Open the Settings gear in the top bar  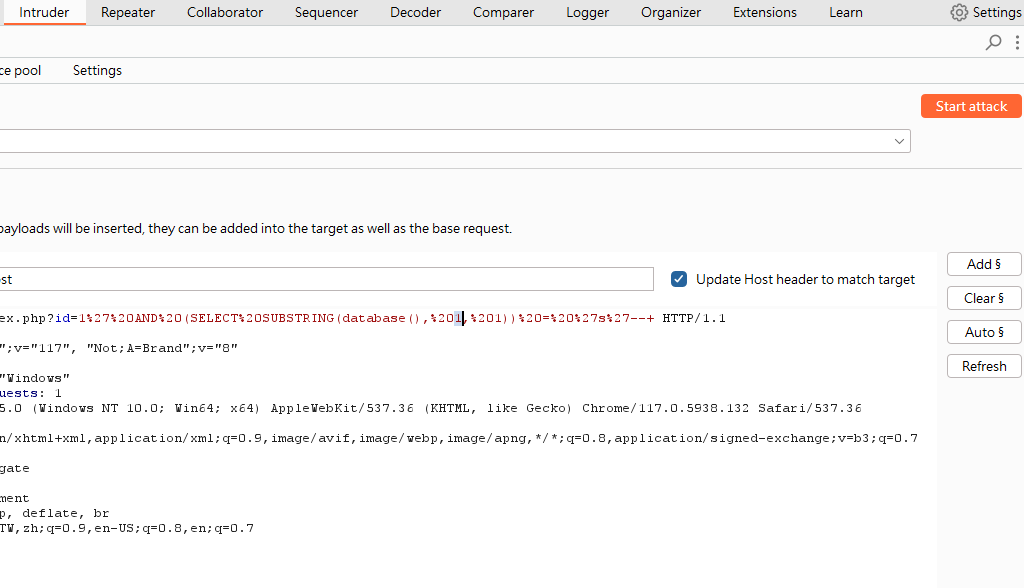[959, 12]
